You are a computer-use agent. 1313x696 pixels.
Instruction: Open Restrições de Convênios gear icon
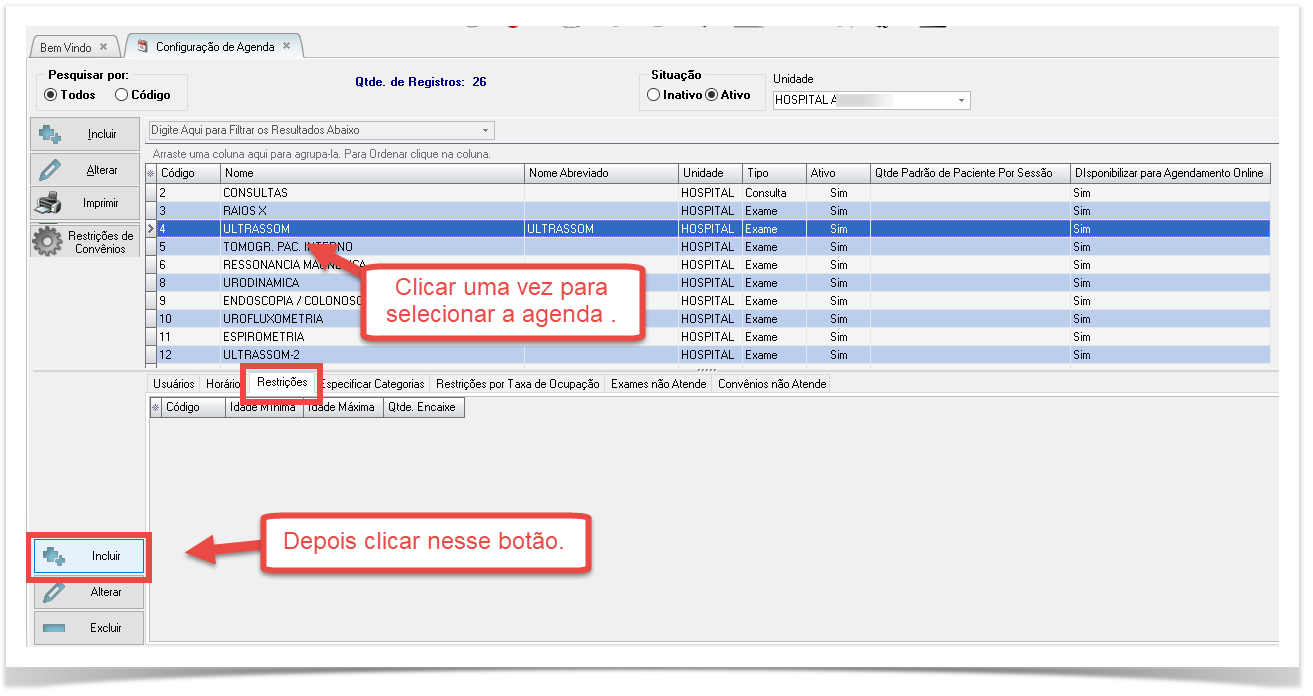(x=47, y=242)
